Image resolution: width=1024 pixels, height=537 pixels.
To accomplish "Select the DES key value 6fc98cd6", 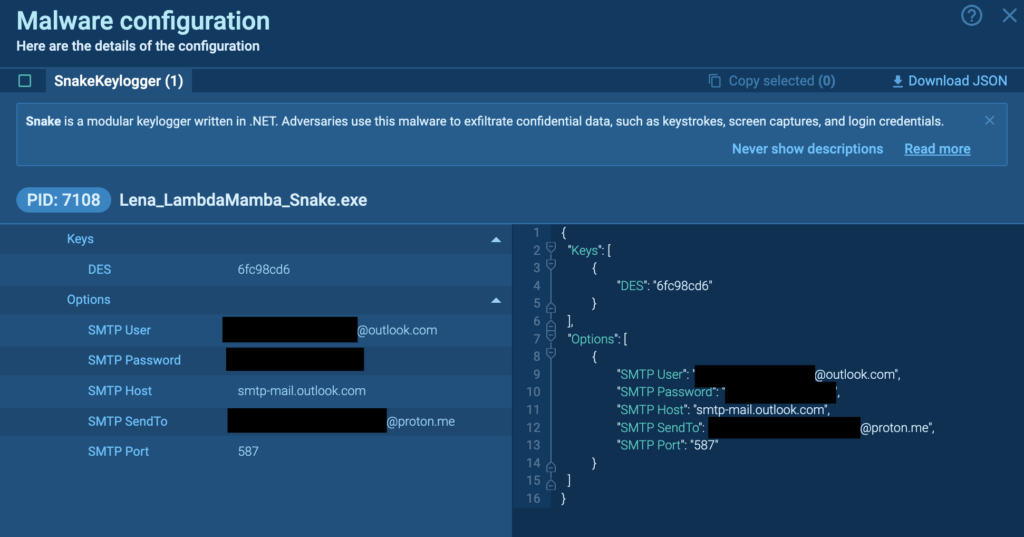I will 264,269.
